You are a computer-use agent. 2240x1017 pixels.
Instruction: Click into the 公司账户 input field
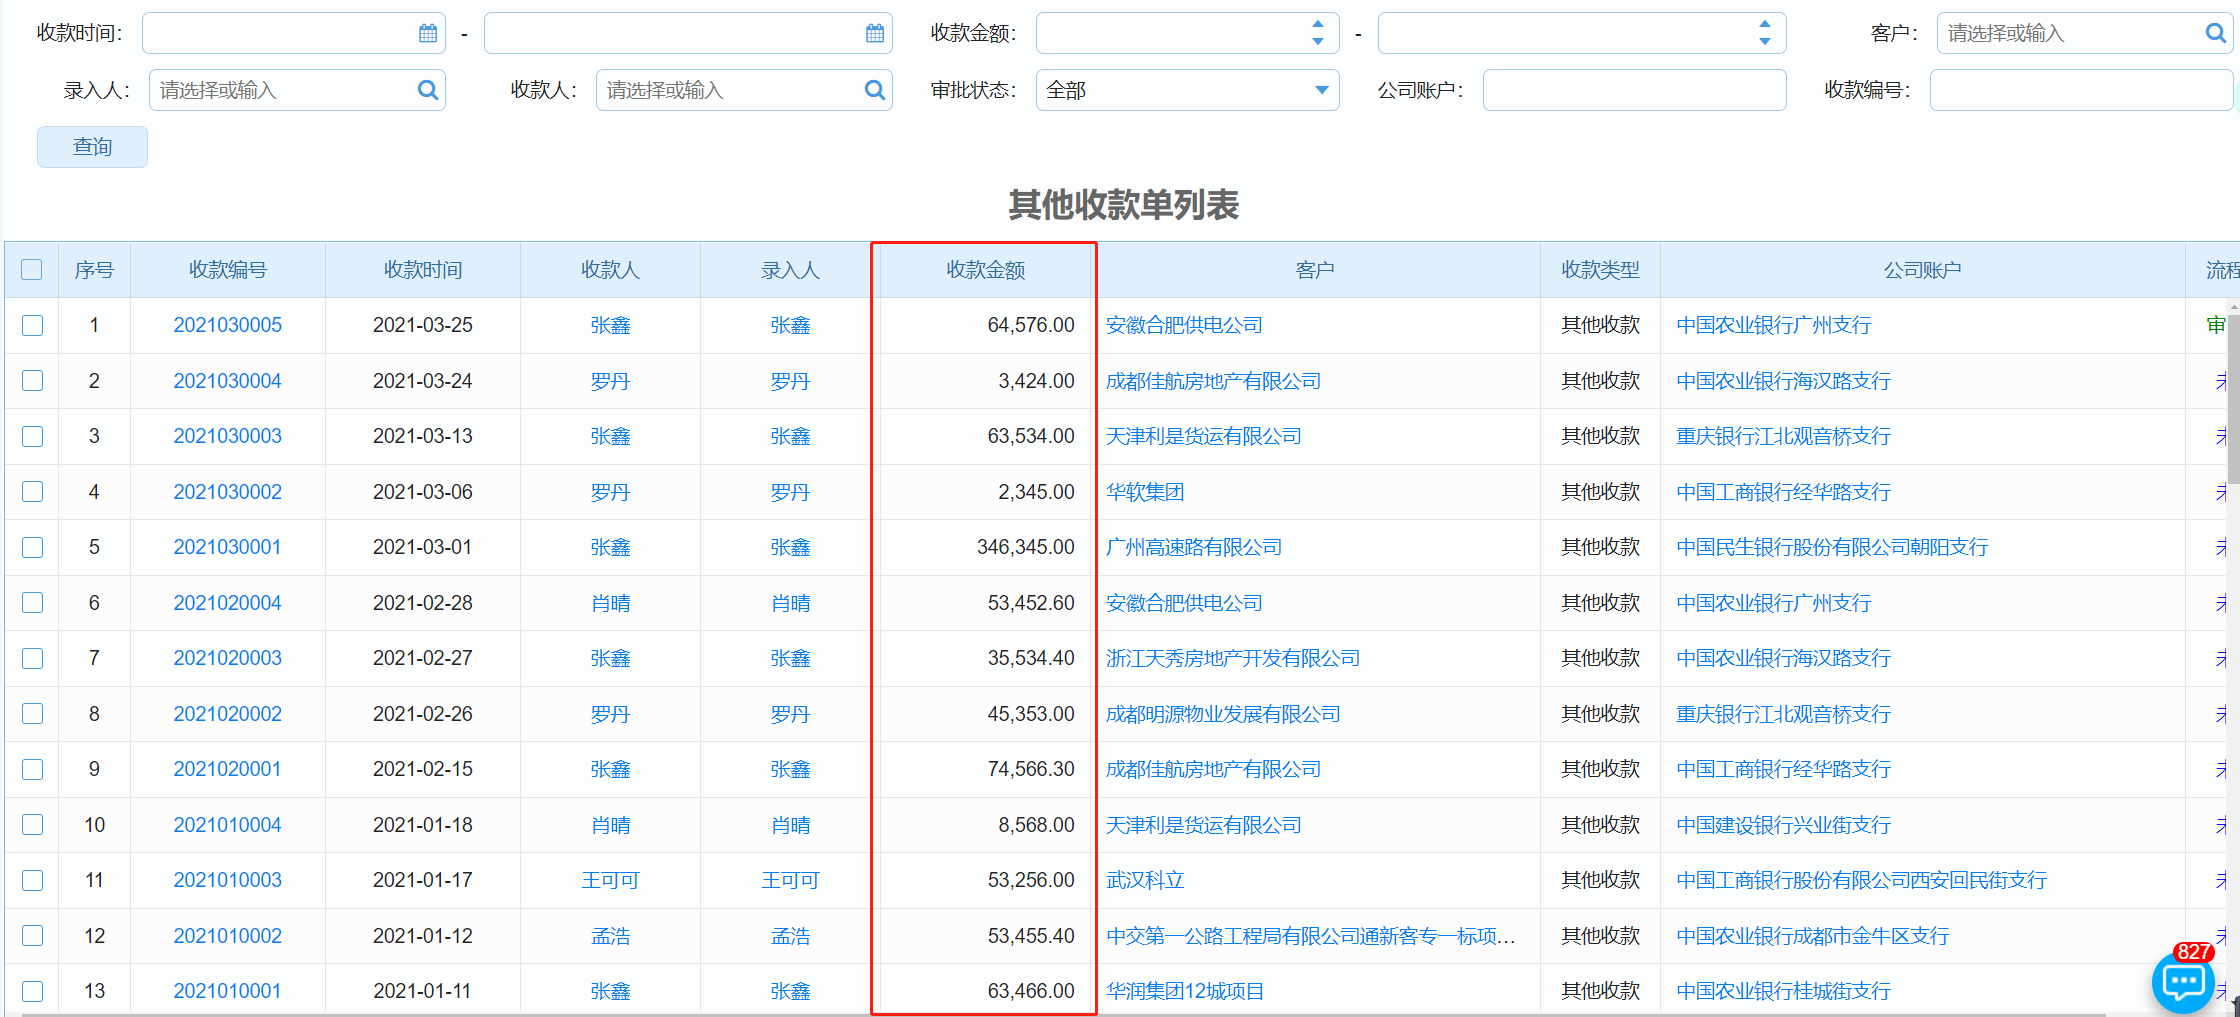pos(1634,90)
